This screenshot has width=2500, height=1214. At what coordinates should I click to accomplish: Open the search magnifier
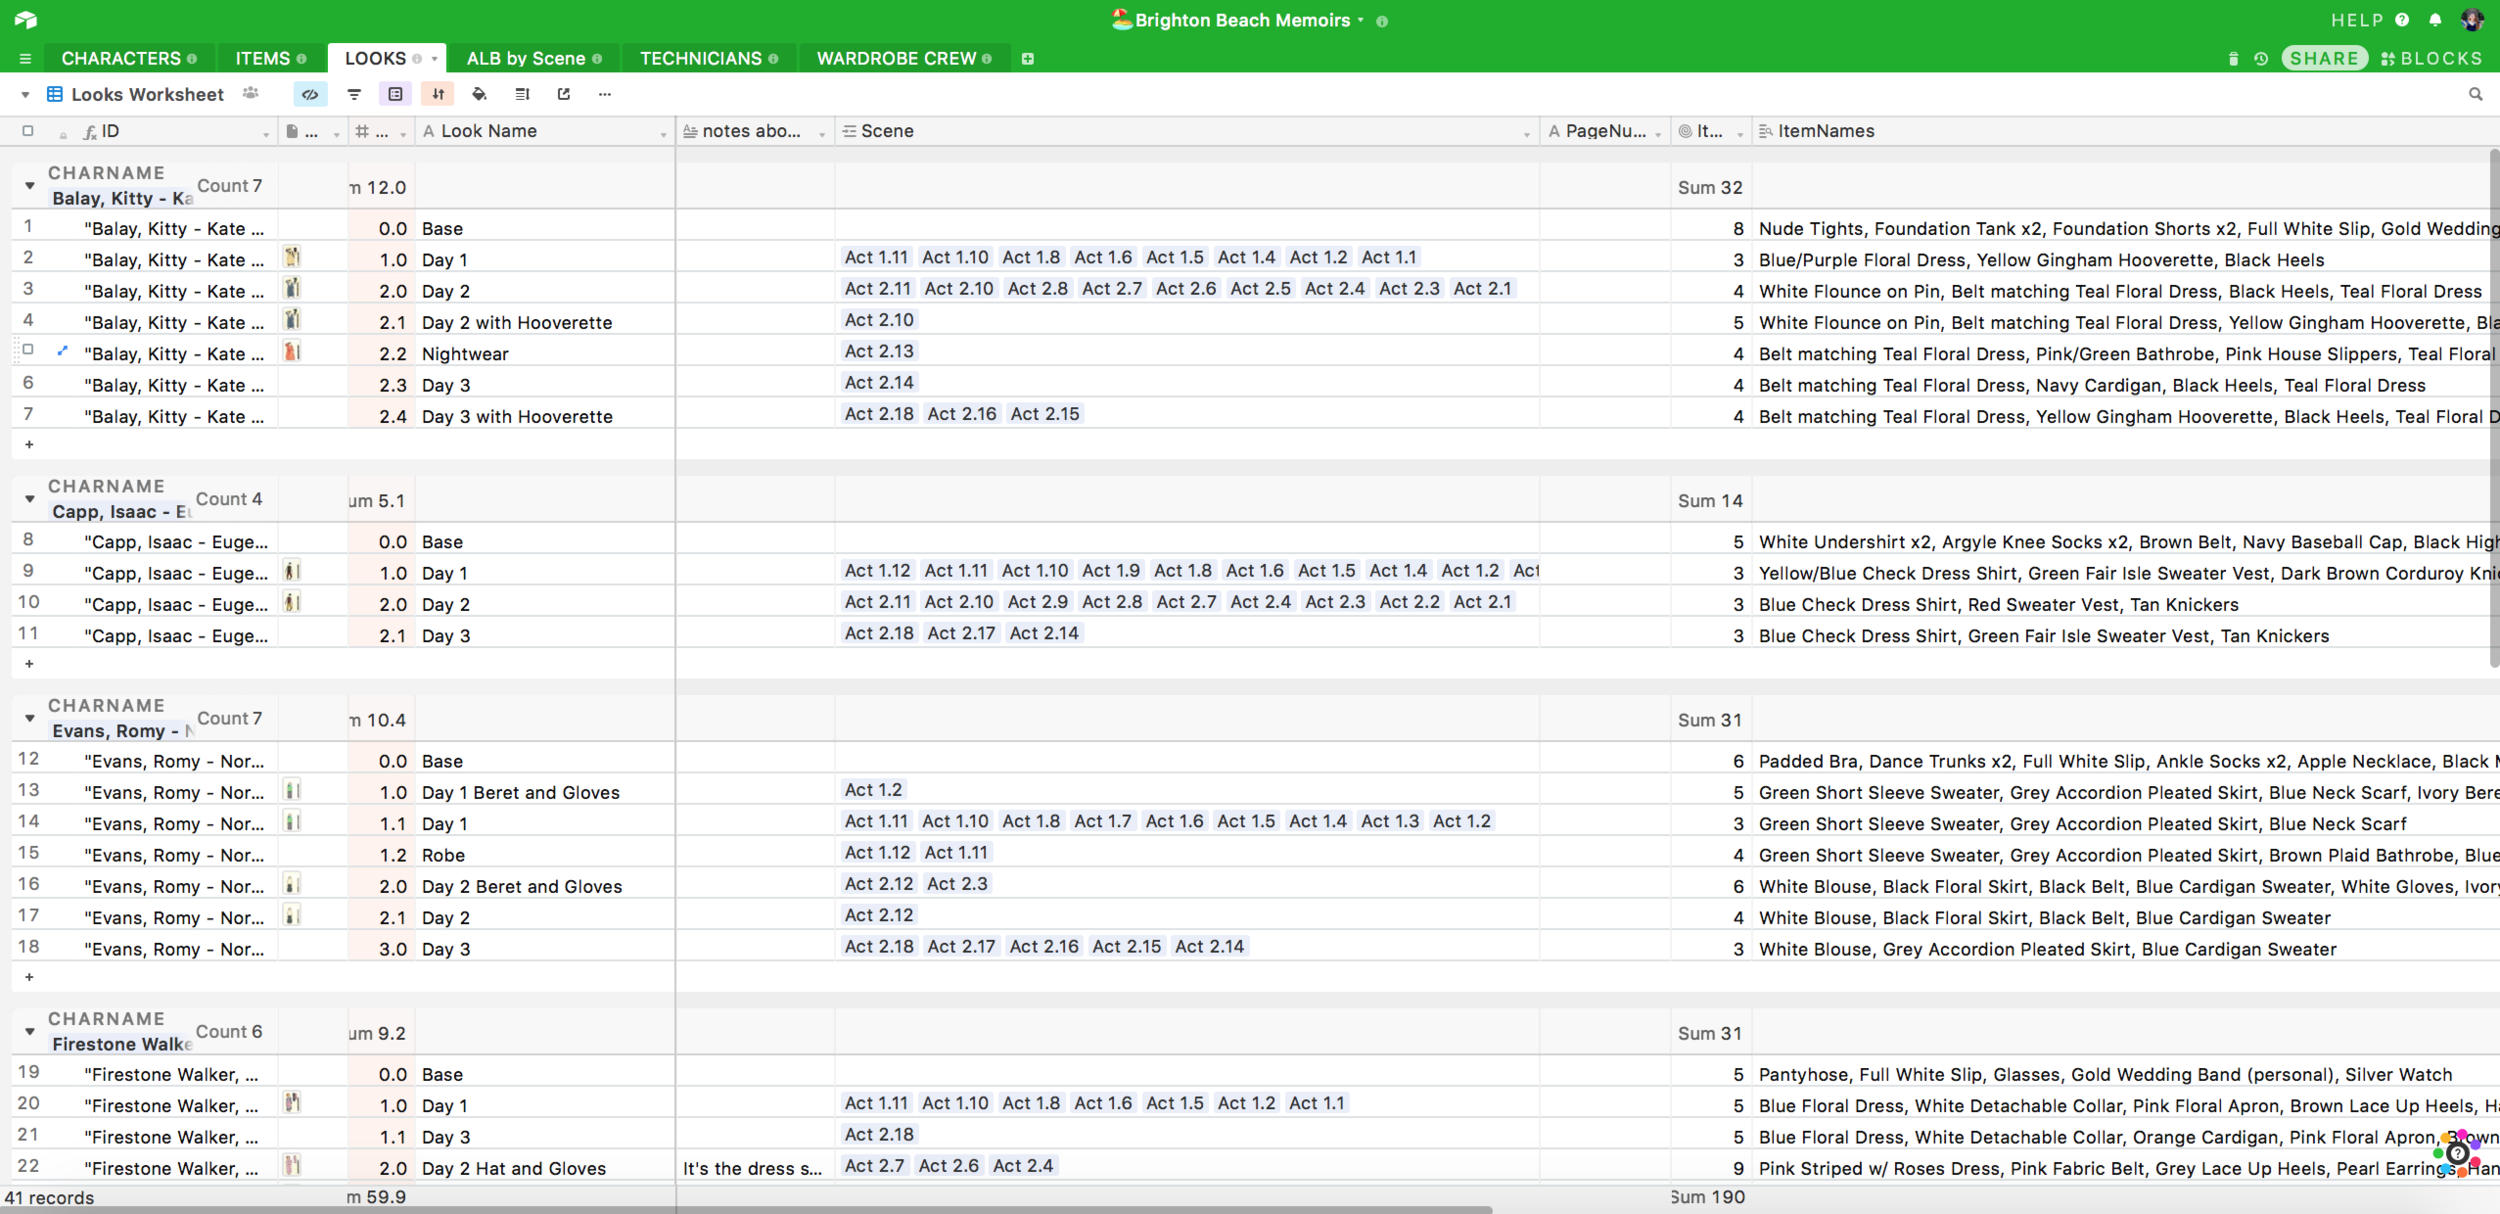[x=2475, y=94]
